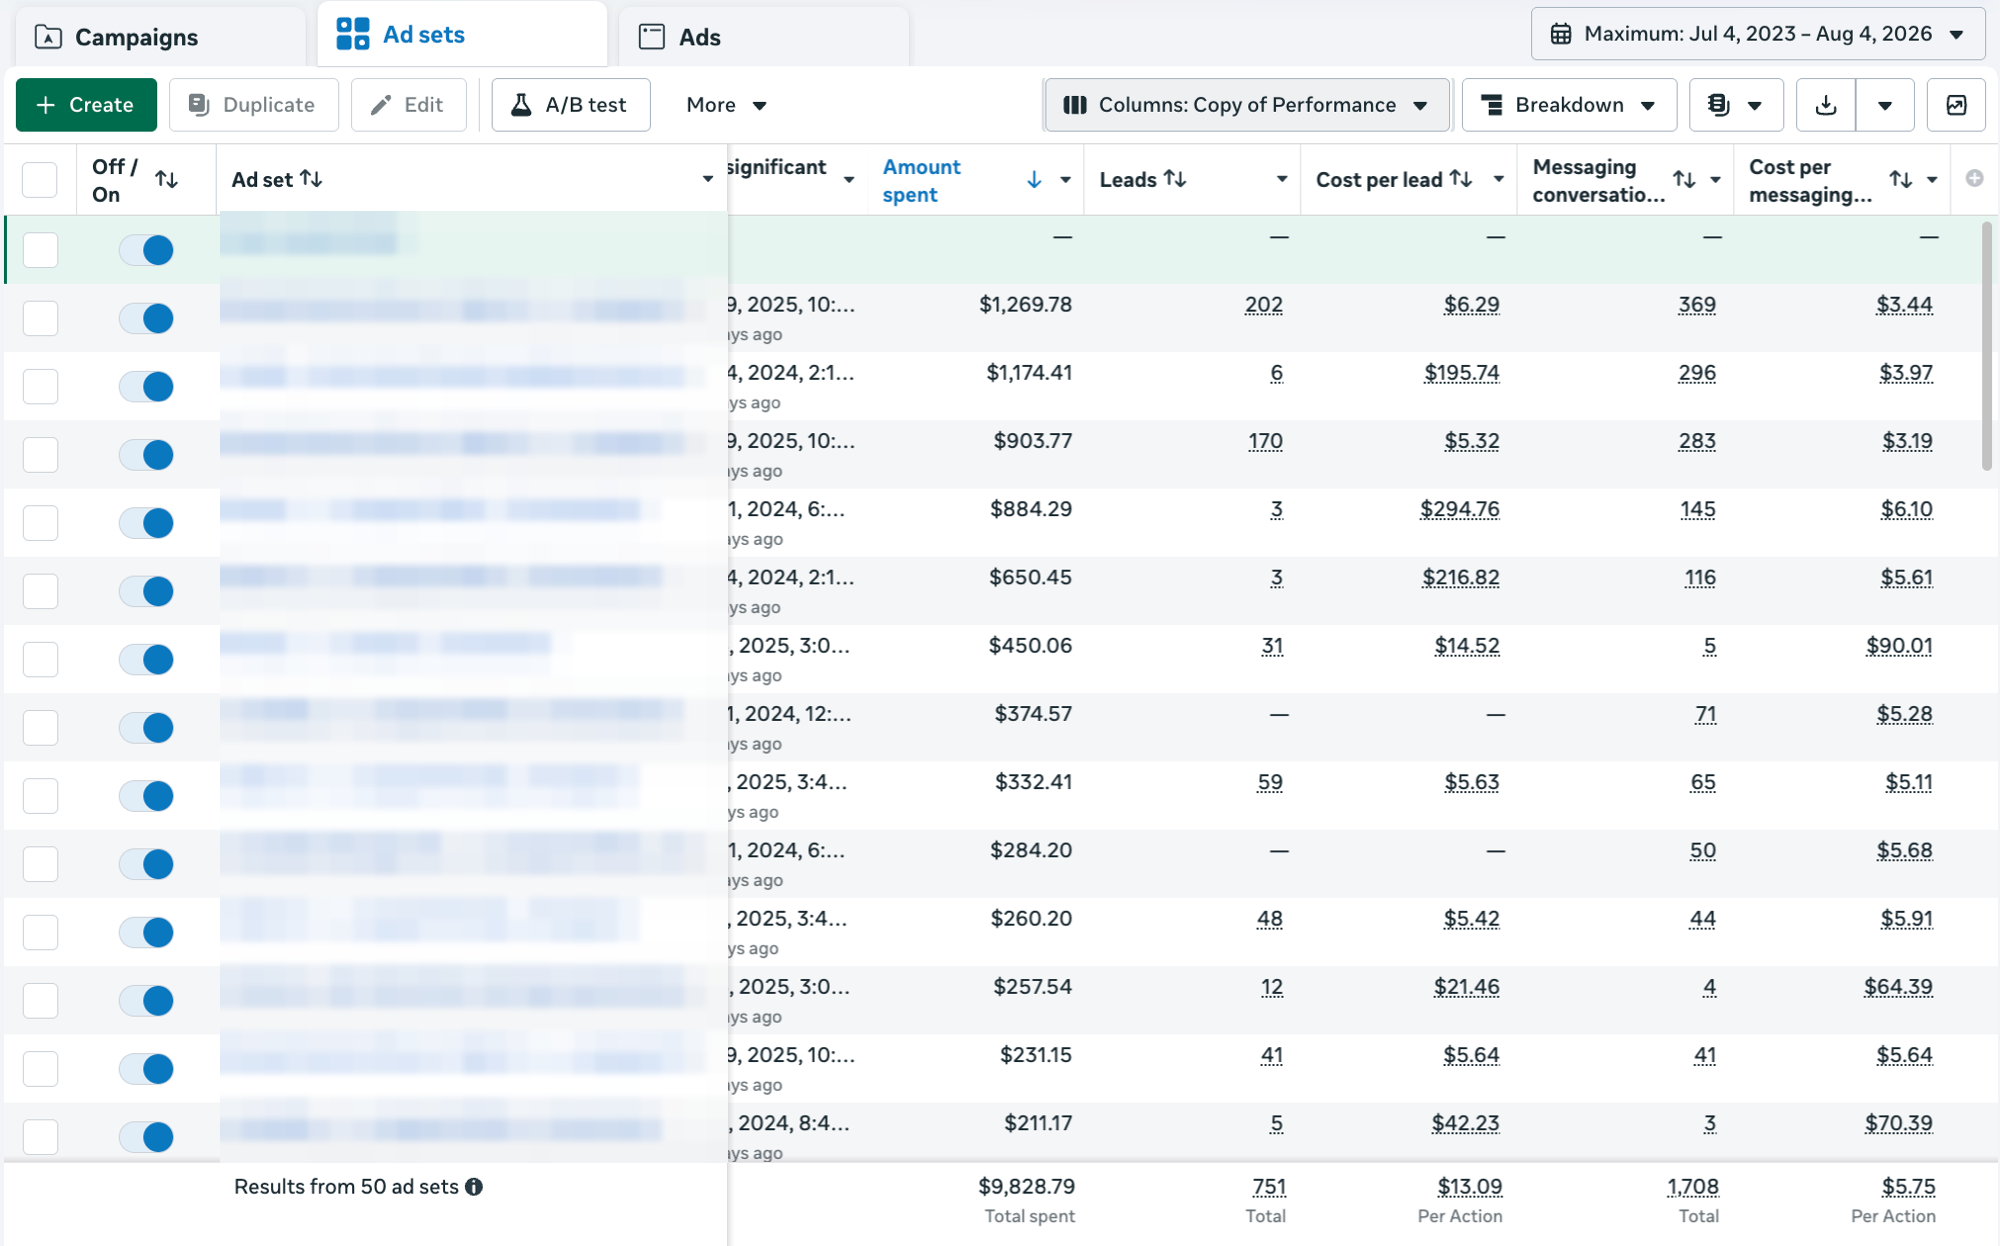
Task: Click the export download icon
Action: [1826, 105]
